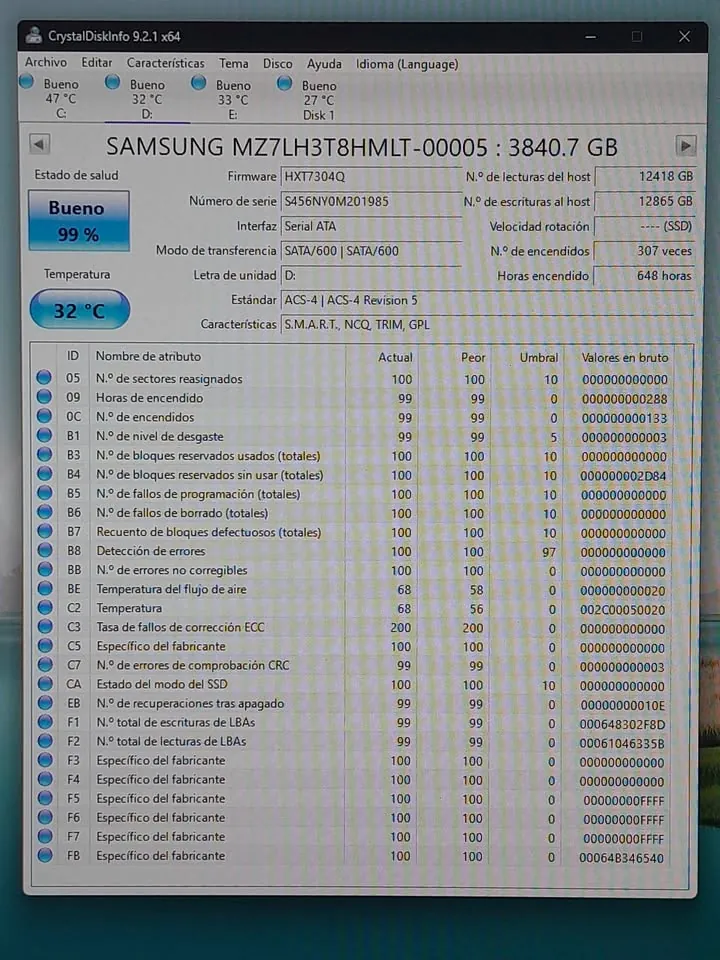Click the drive title SAMSUNG MZ7LH3T8HMLT-00005
720x960 pixels.
pos(361,147)
